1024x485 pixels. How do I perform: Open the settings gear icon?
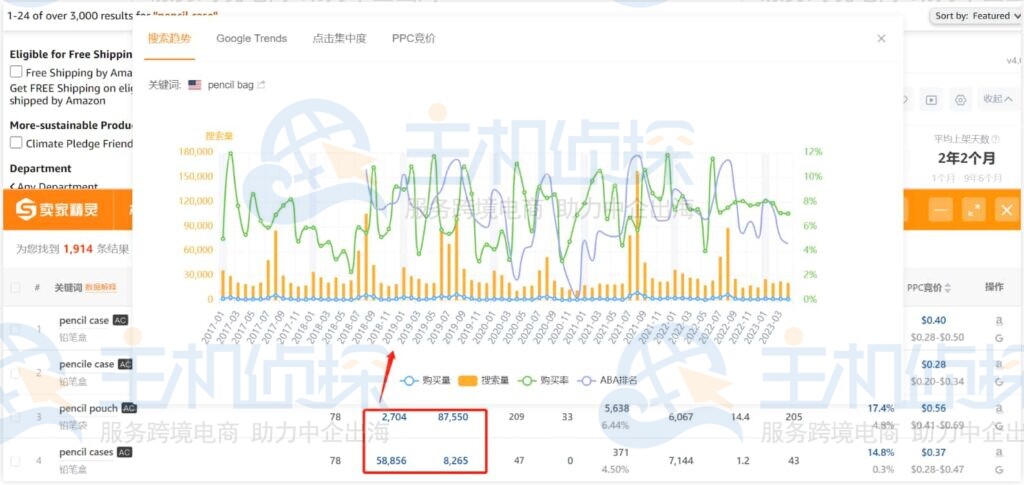960,100
